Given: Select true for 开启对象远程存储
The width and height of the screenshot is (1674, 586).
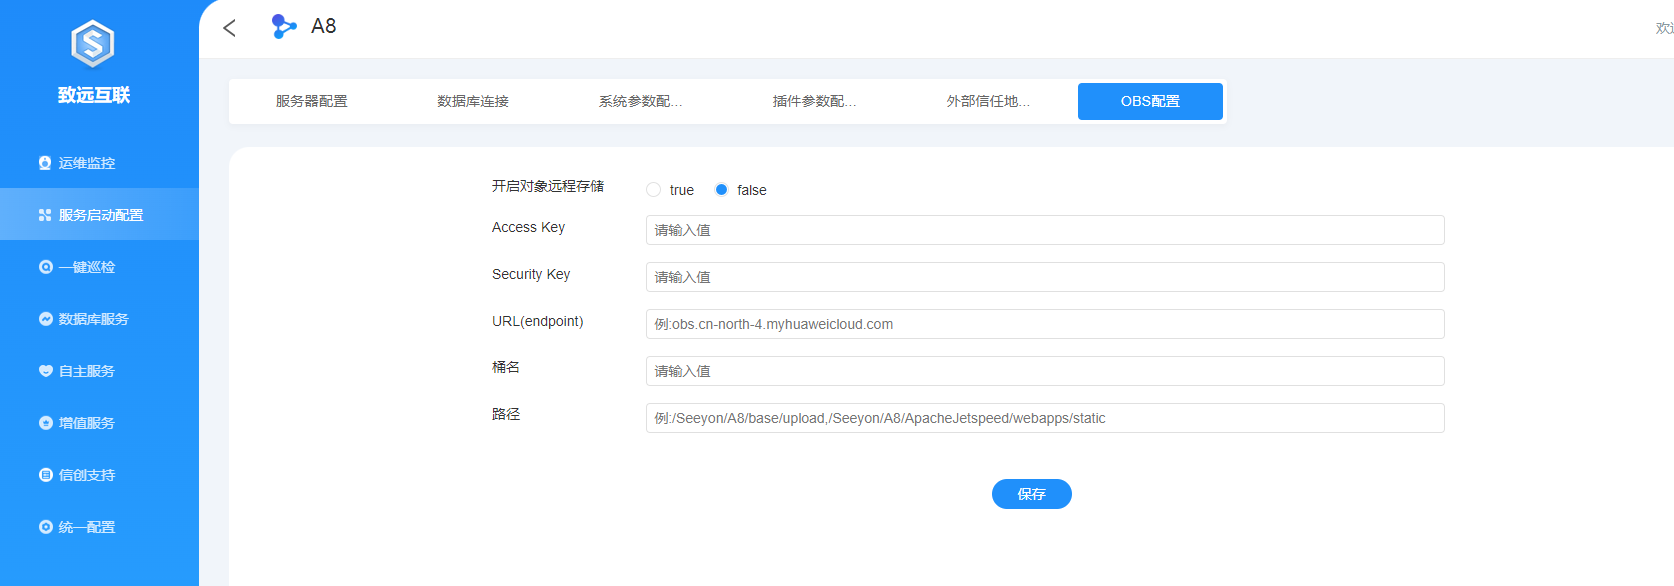Looking at the screenshot, I should [x=653, y=190].
